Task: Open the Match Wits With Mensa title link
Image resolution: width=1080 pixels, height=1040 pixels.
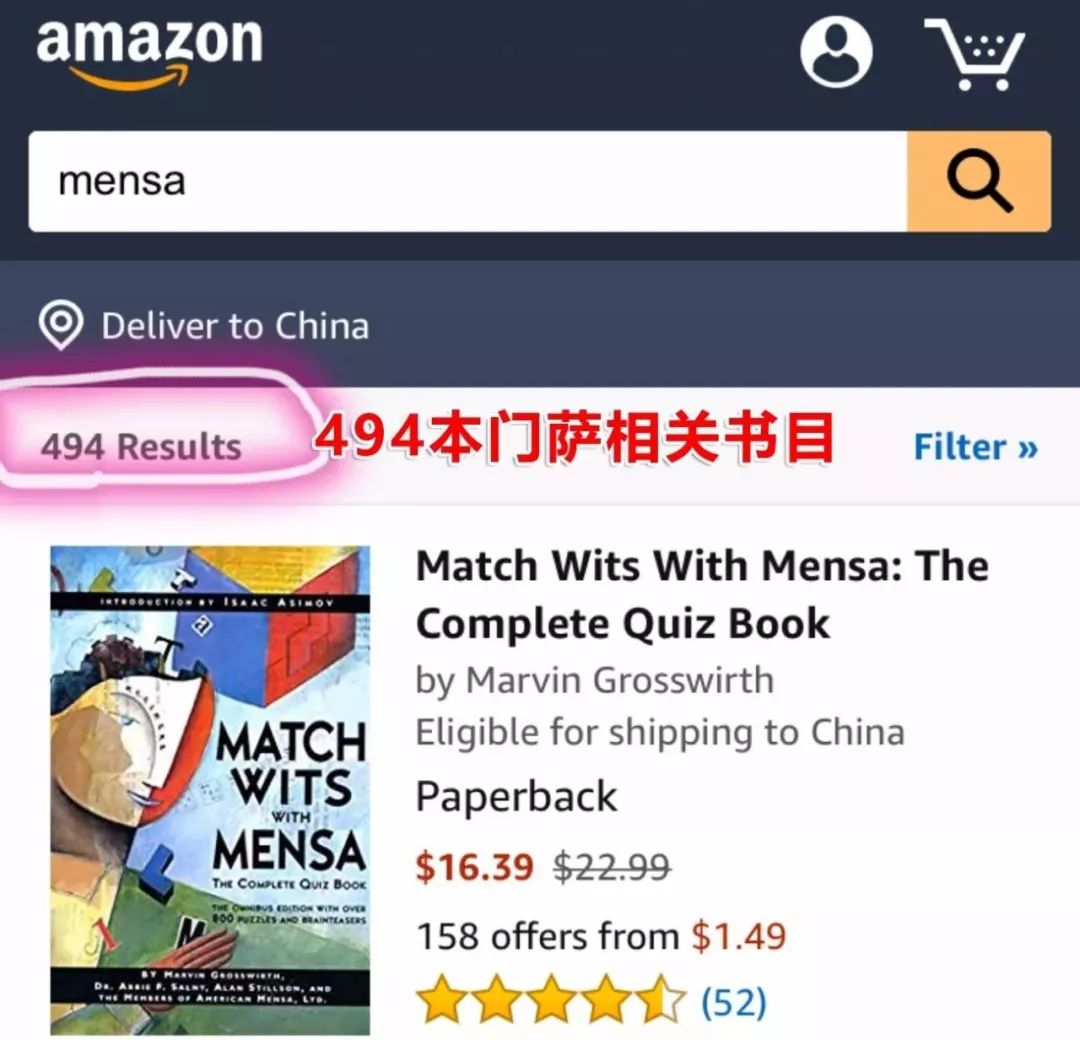Action: [x=703, y=594]
